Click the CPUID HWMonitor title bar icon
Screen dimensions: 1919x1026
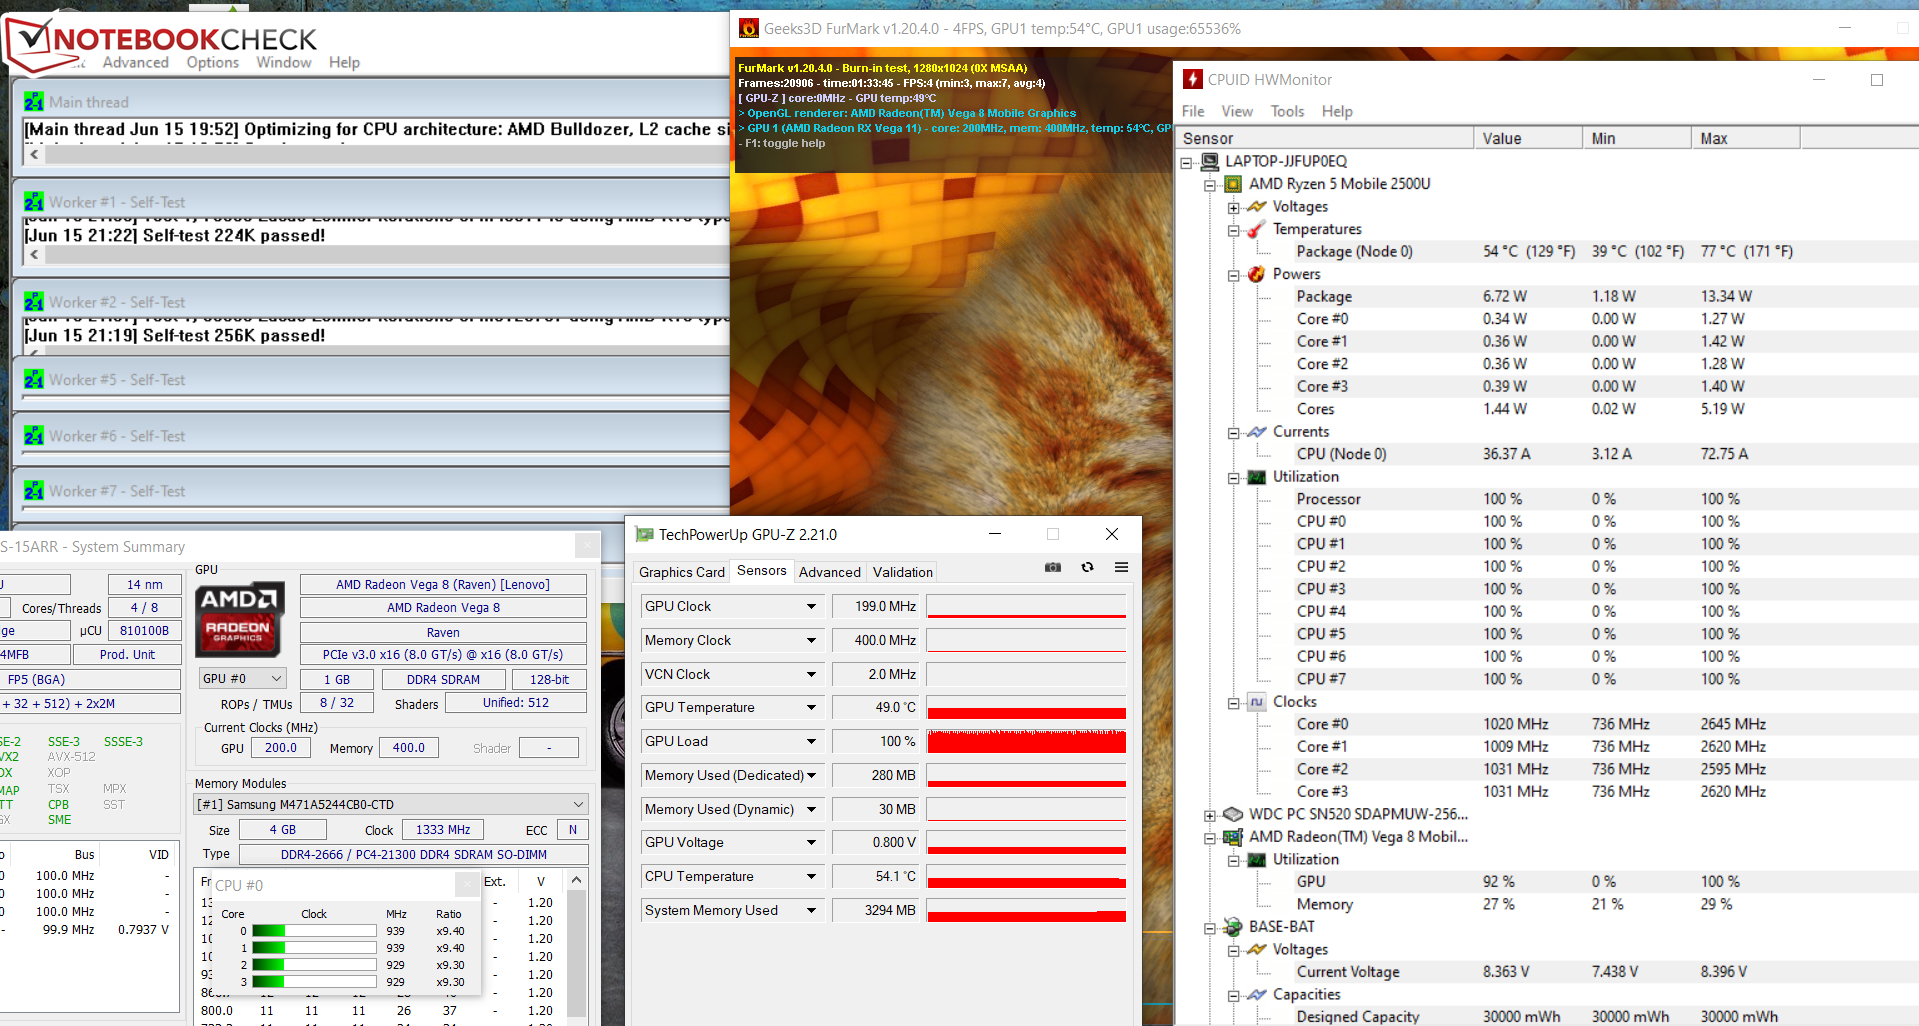coord(1193,79)
